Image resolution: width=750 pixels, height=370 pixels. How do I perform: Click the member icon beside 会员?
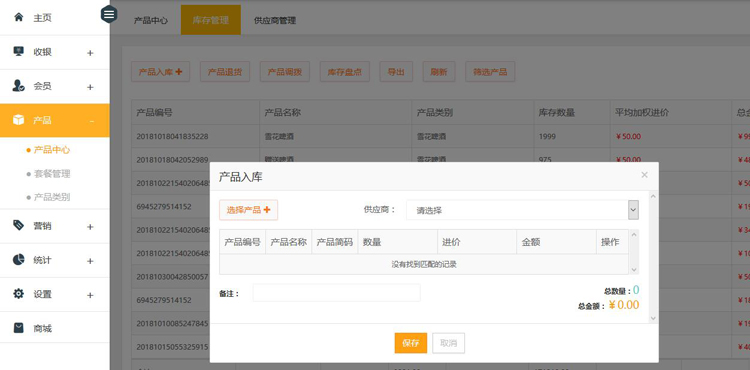pos(19,86)
